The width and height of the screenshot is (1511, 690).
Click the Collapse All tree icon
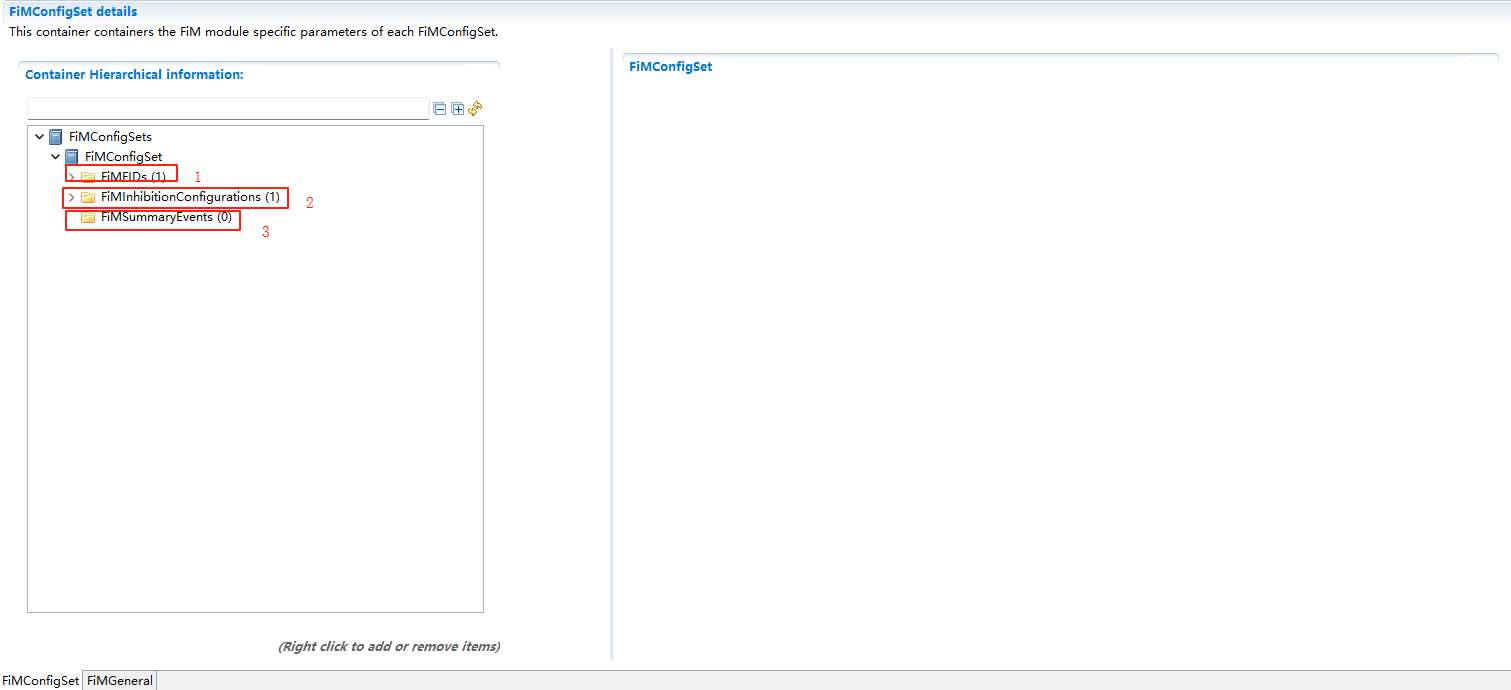point(439,109)
